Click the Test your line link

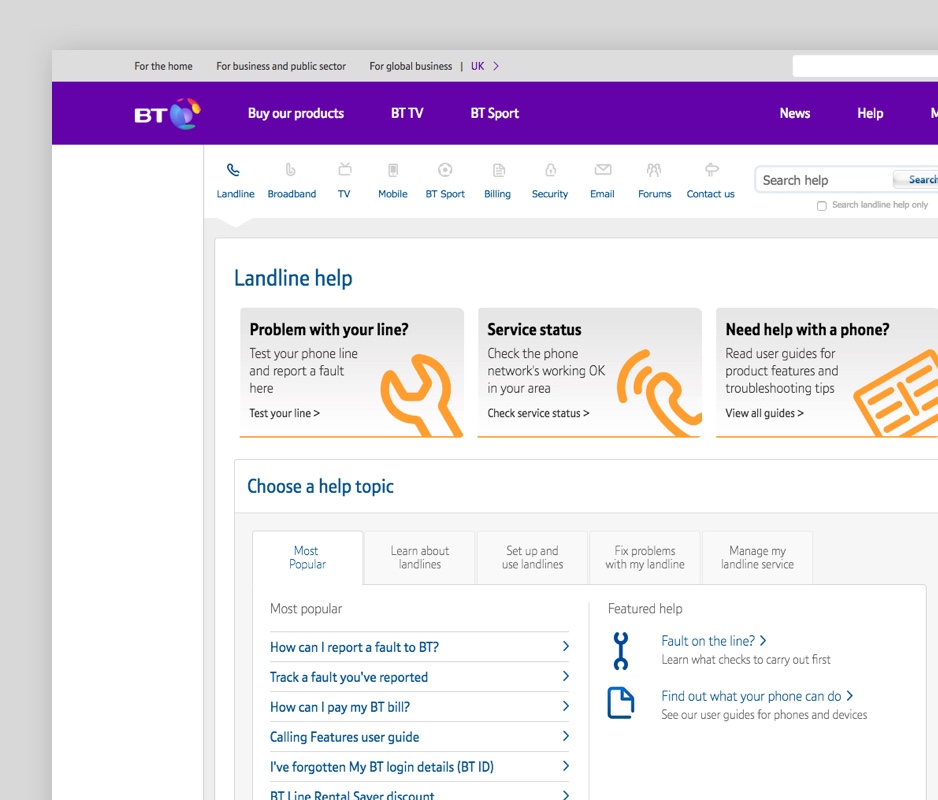(284, 413)
